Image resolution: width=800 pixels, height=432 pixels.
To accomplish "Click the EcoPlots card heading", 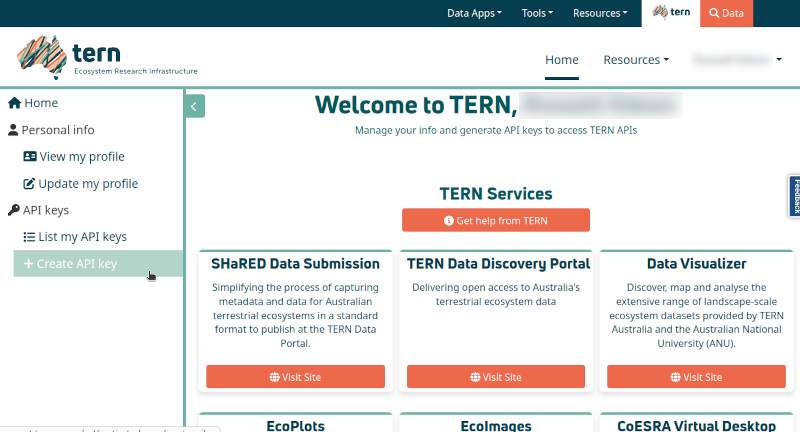I will coord(295,425).
